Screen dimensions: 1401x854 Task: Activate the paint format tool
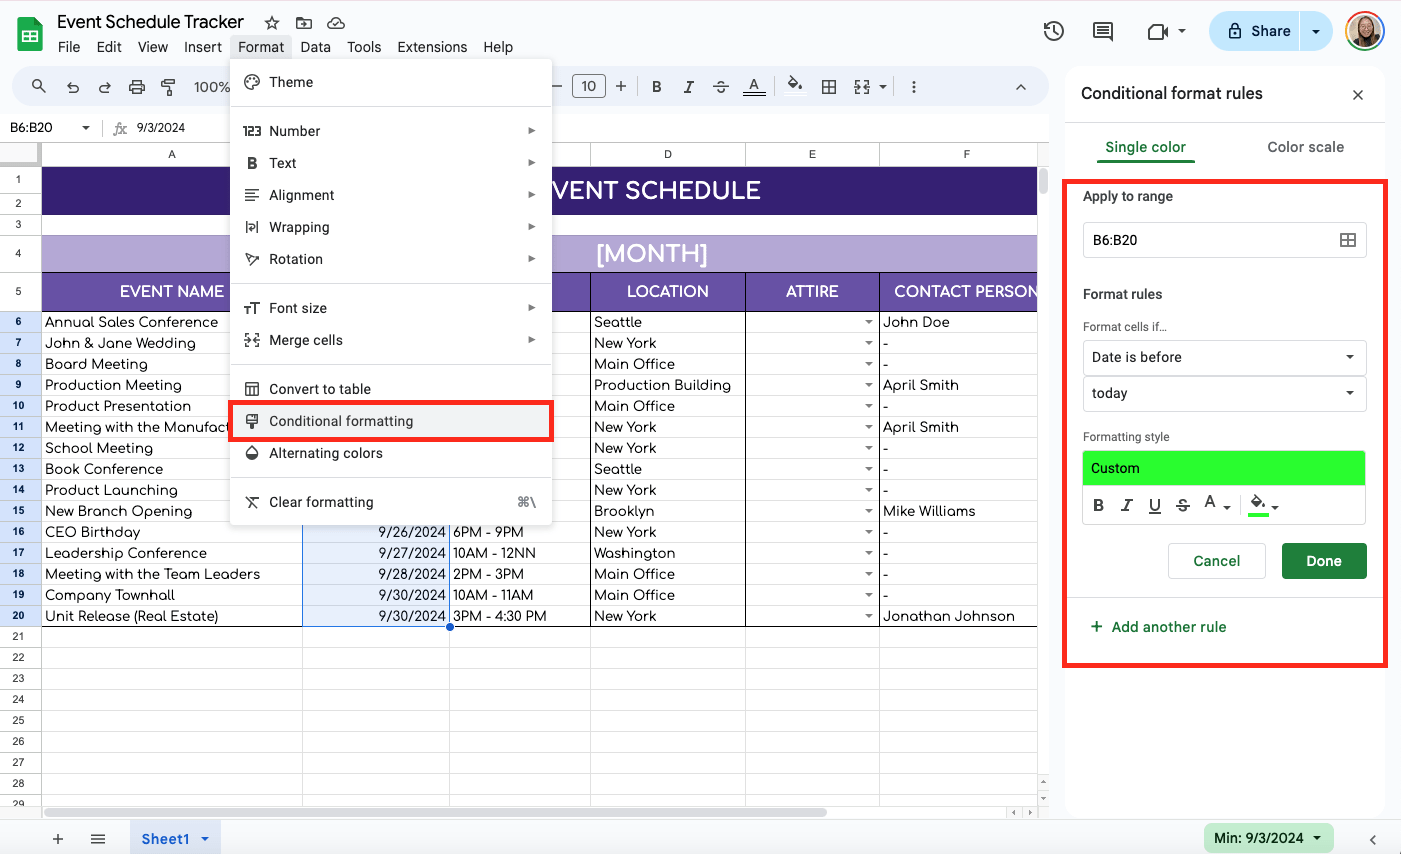(168, 87)
